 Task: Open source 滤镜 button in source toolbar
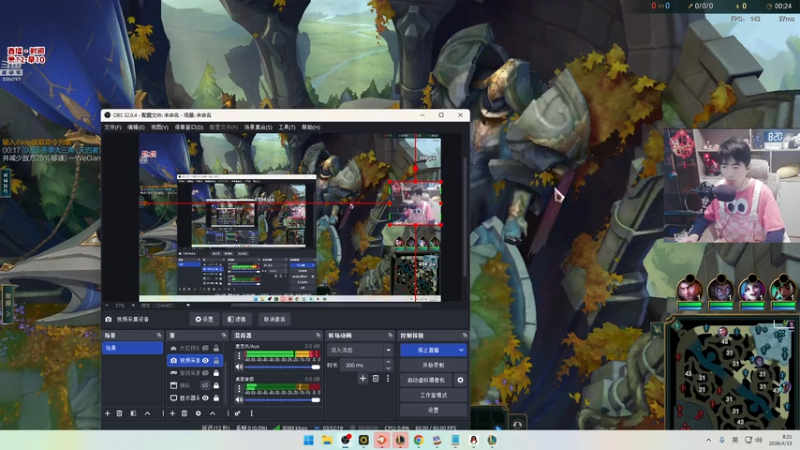click(x=237, y=319)
